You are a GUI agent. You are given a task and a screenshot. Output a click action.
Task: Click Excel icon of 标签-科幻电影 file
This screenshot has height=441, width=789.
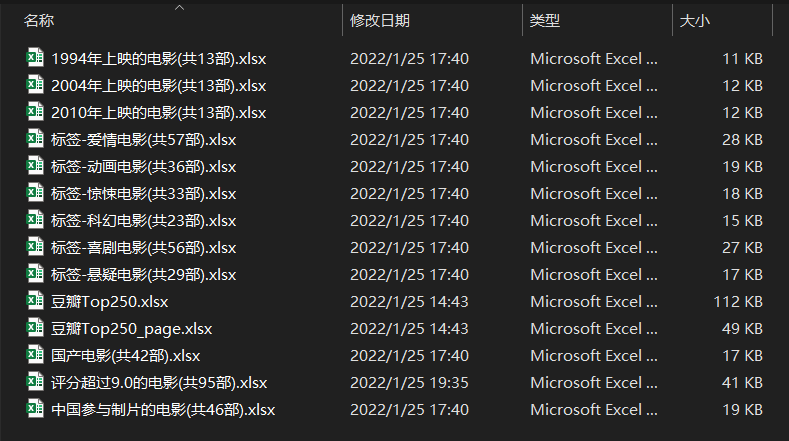click(x=35, y=220)
